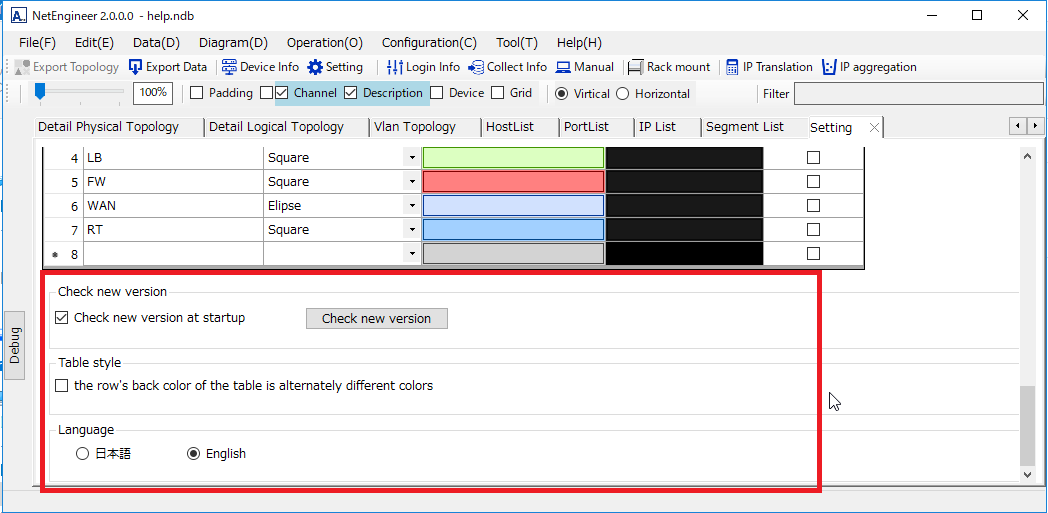Launch the IP Translation calculator
The width and height of the screenshot is (1048, 513).
click(732, 67)
